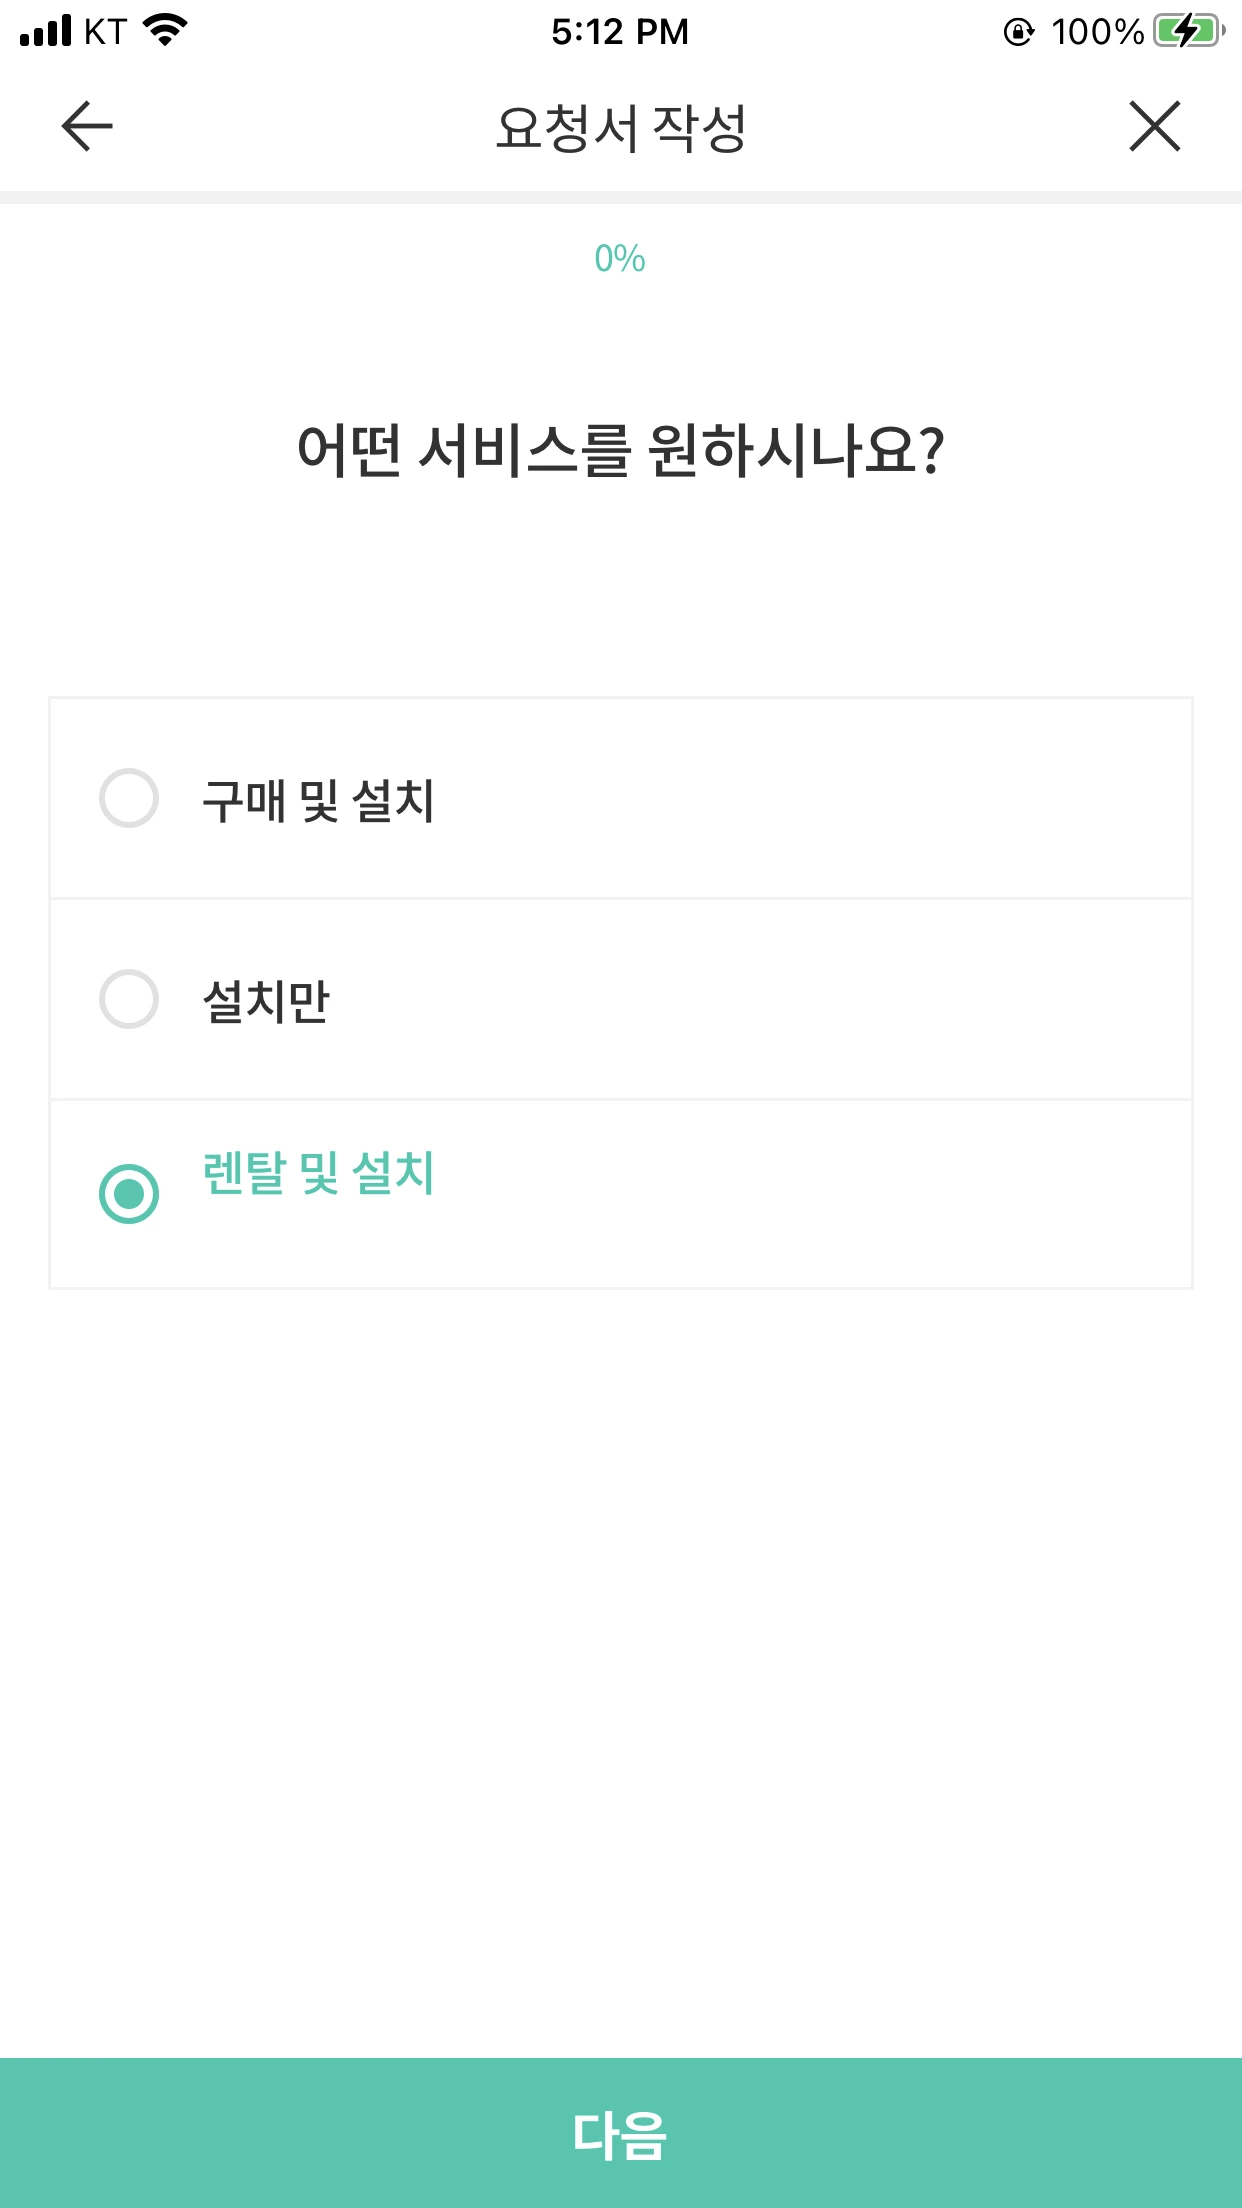Toggle the 렌탈 및 설치 radio button
The image size is (1242, 2208).
[129, 1194]
